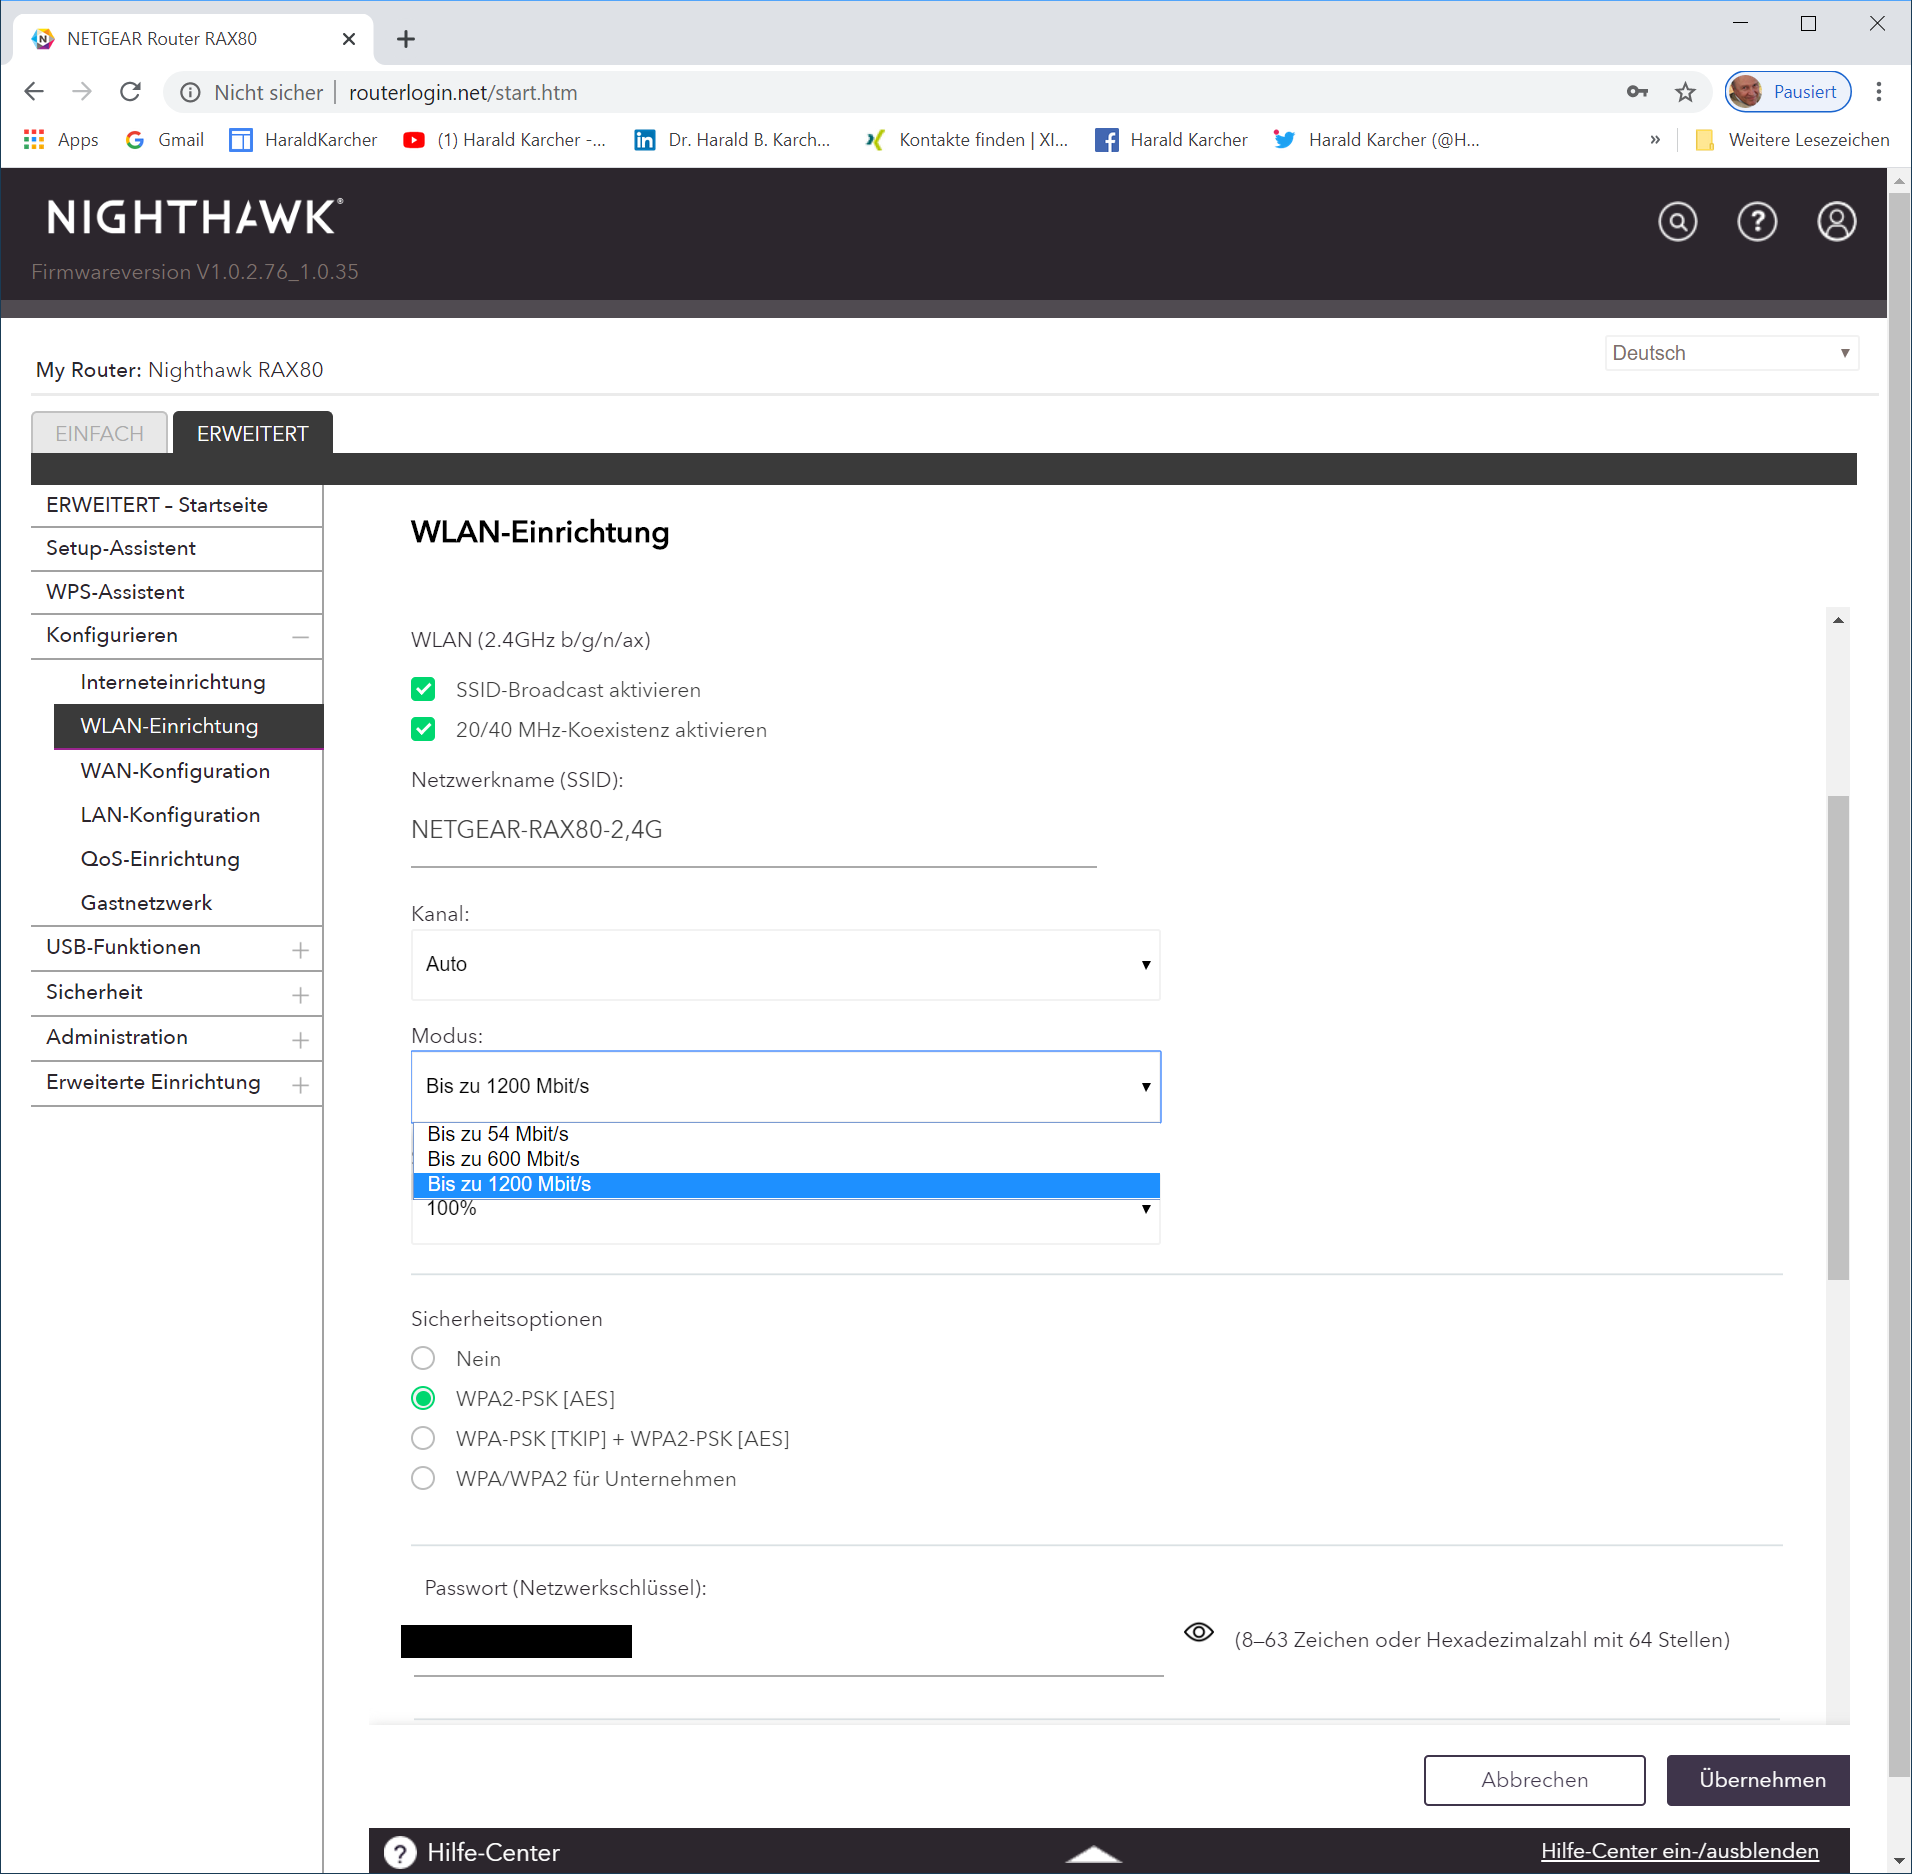Expand the Erweiterte Einrichtung section
The width and height of the screenshot is (1912, 1874).
tap(300, 1084)
